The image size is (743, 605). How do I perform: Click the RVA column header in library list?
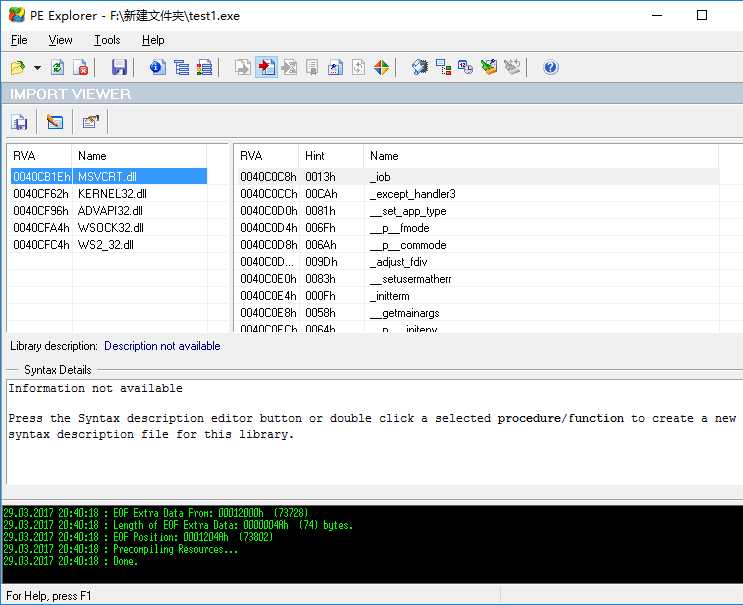40,156
